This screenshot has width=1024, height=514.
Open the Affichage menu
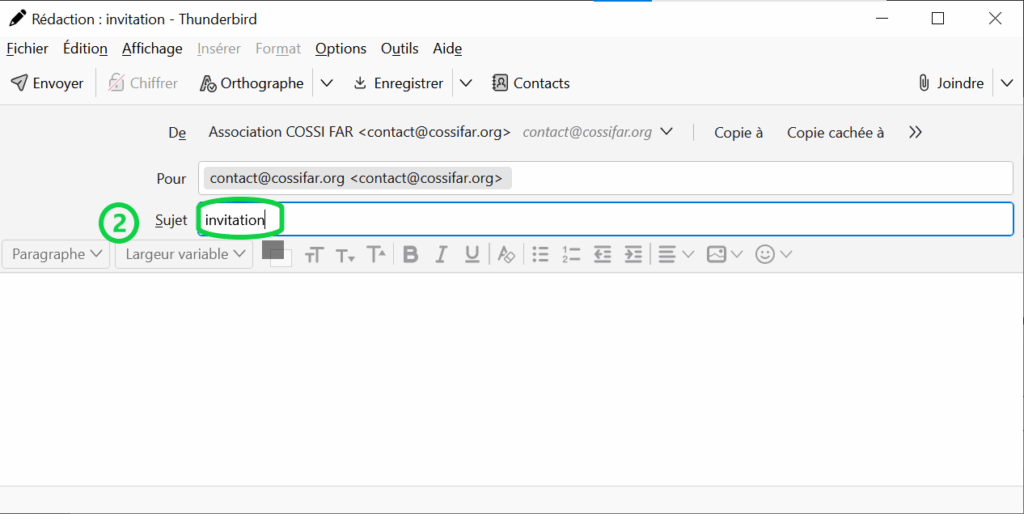coord(152,48)
